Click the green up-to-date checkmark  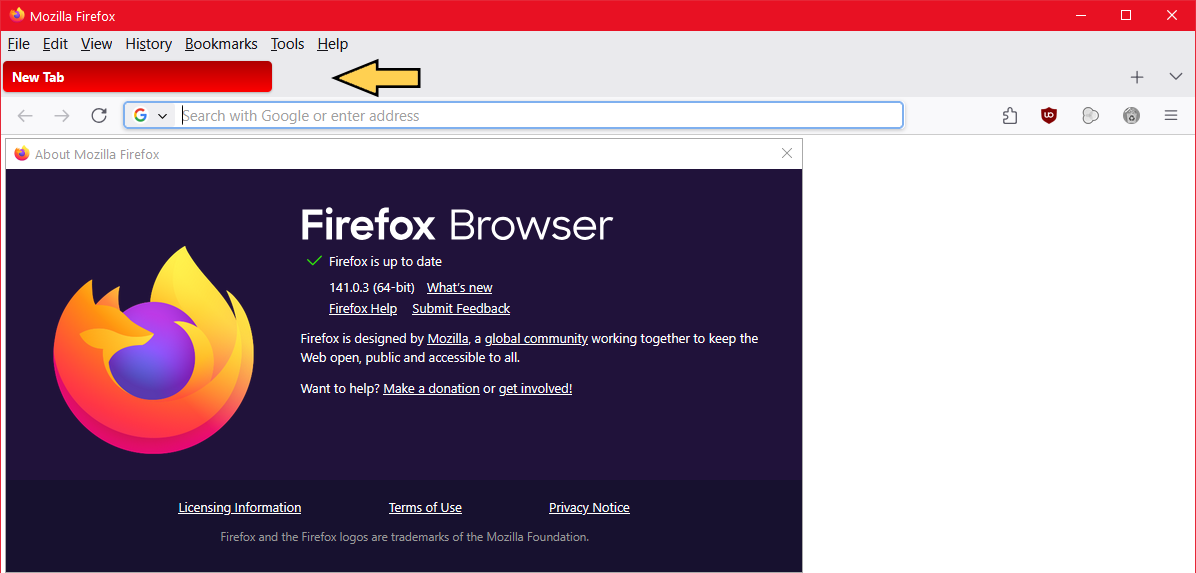pos(313,261)
